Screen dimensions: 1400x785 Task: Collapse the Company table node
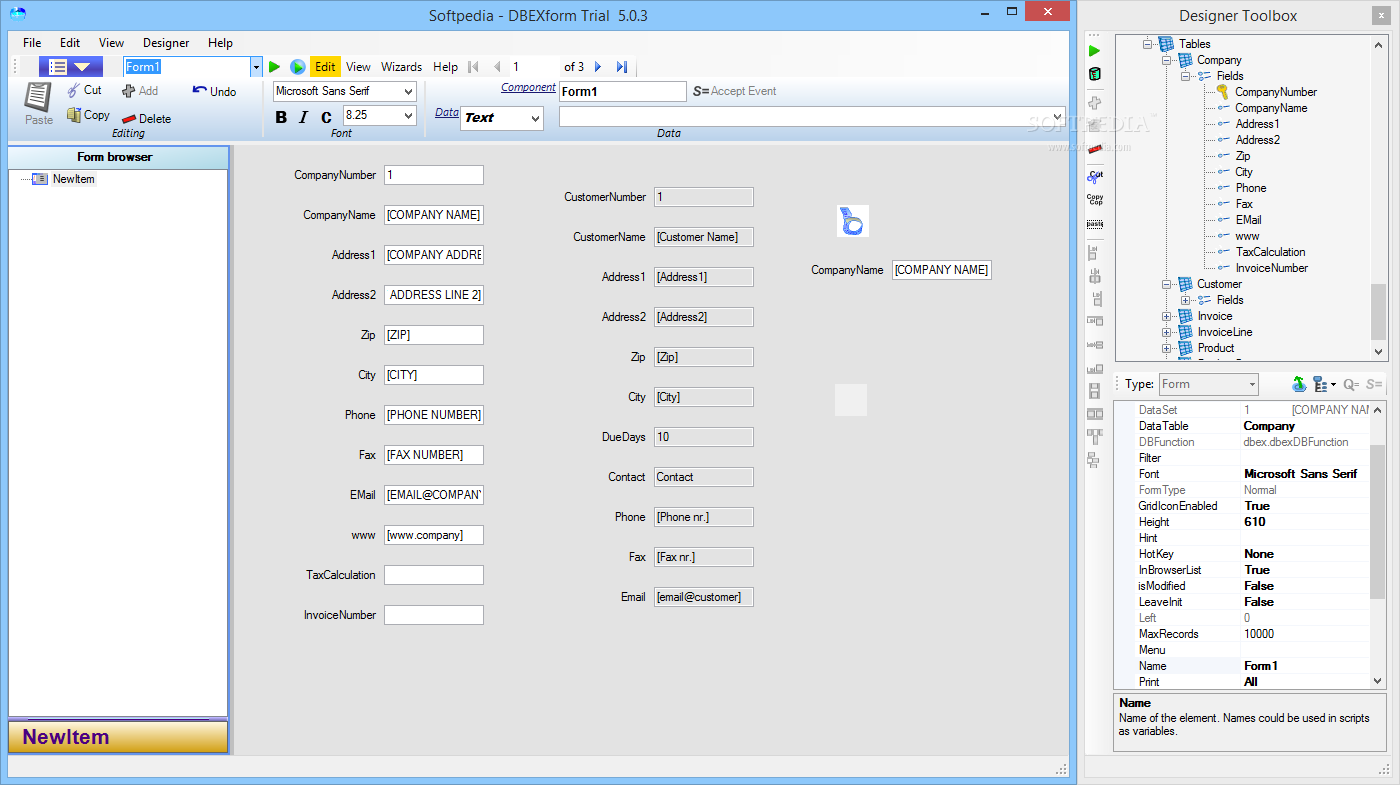pyautogui.click(x=1166, y=60)
